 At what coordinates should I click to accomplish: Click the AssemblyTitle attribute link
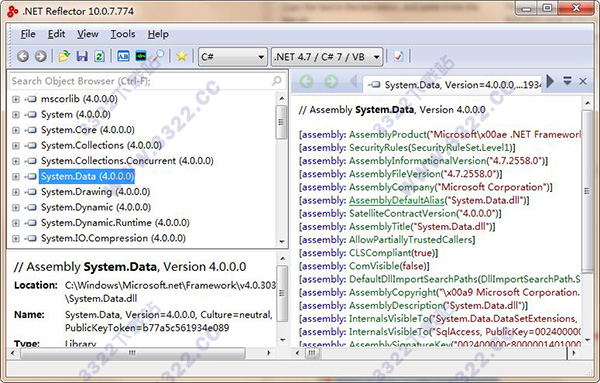coord(379,227)
